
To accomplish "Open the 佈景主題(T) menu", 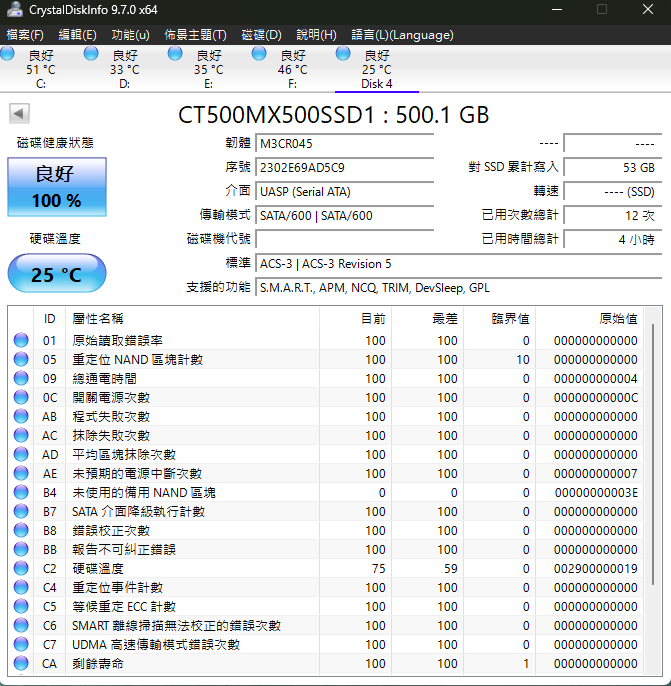I will click(x=196, y=35).
